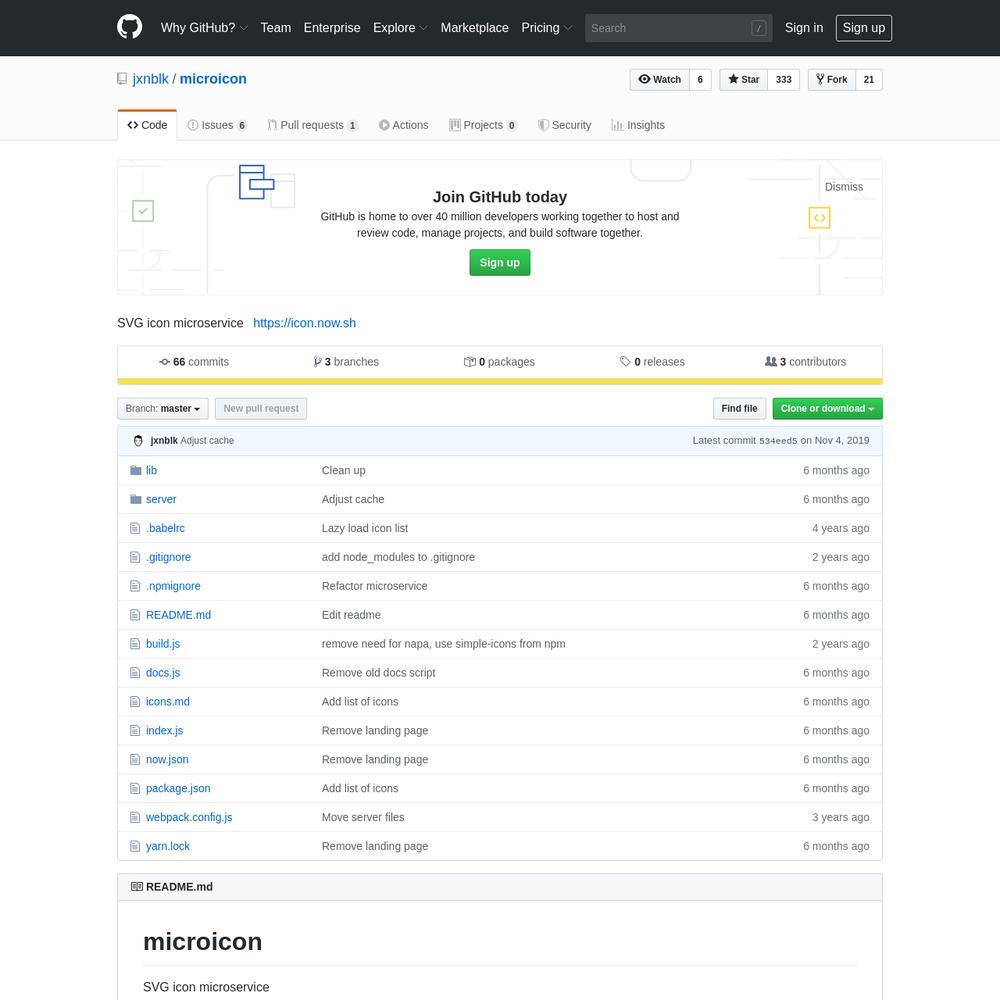View the 6 watchers count
This screenshot has height=1000, width=1000.
click(x=700, y=80)
